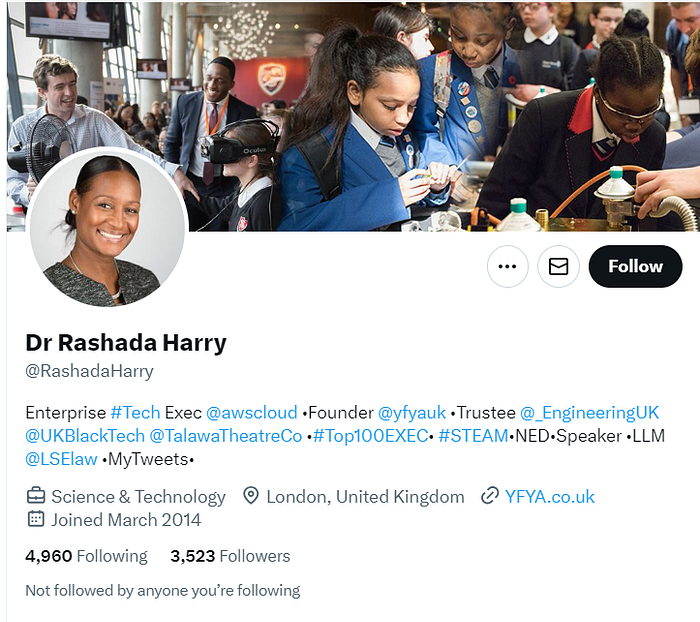Click the briefcase Science & Technology icon
Screen dimensions: 700x622
point(36,496)
